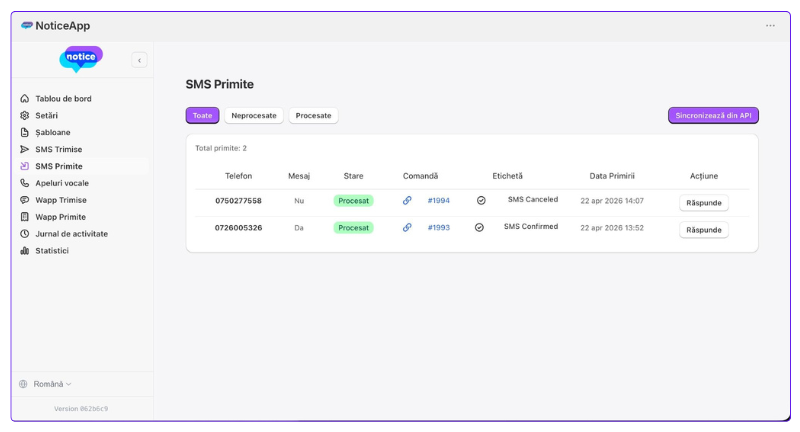Open the three-dots menu in the title bar
The width and height of the screenshot is (800, 432).
tap(770, 26)
